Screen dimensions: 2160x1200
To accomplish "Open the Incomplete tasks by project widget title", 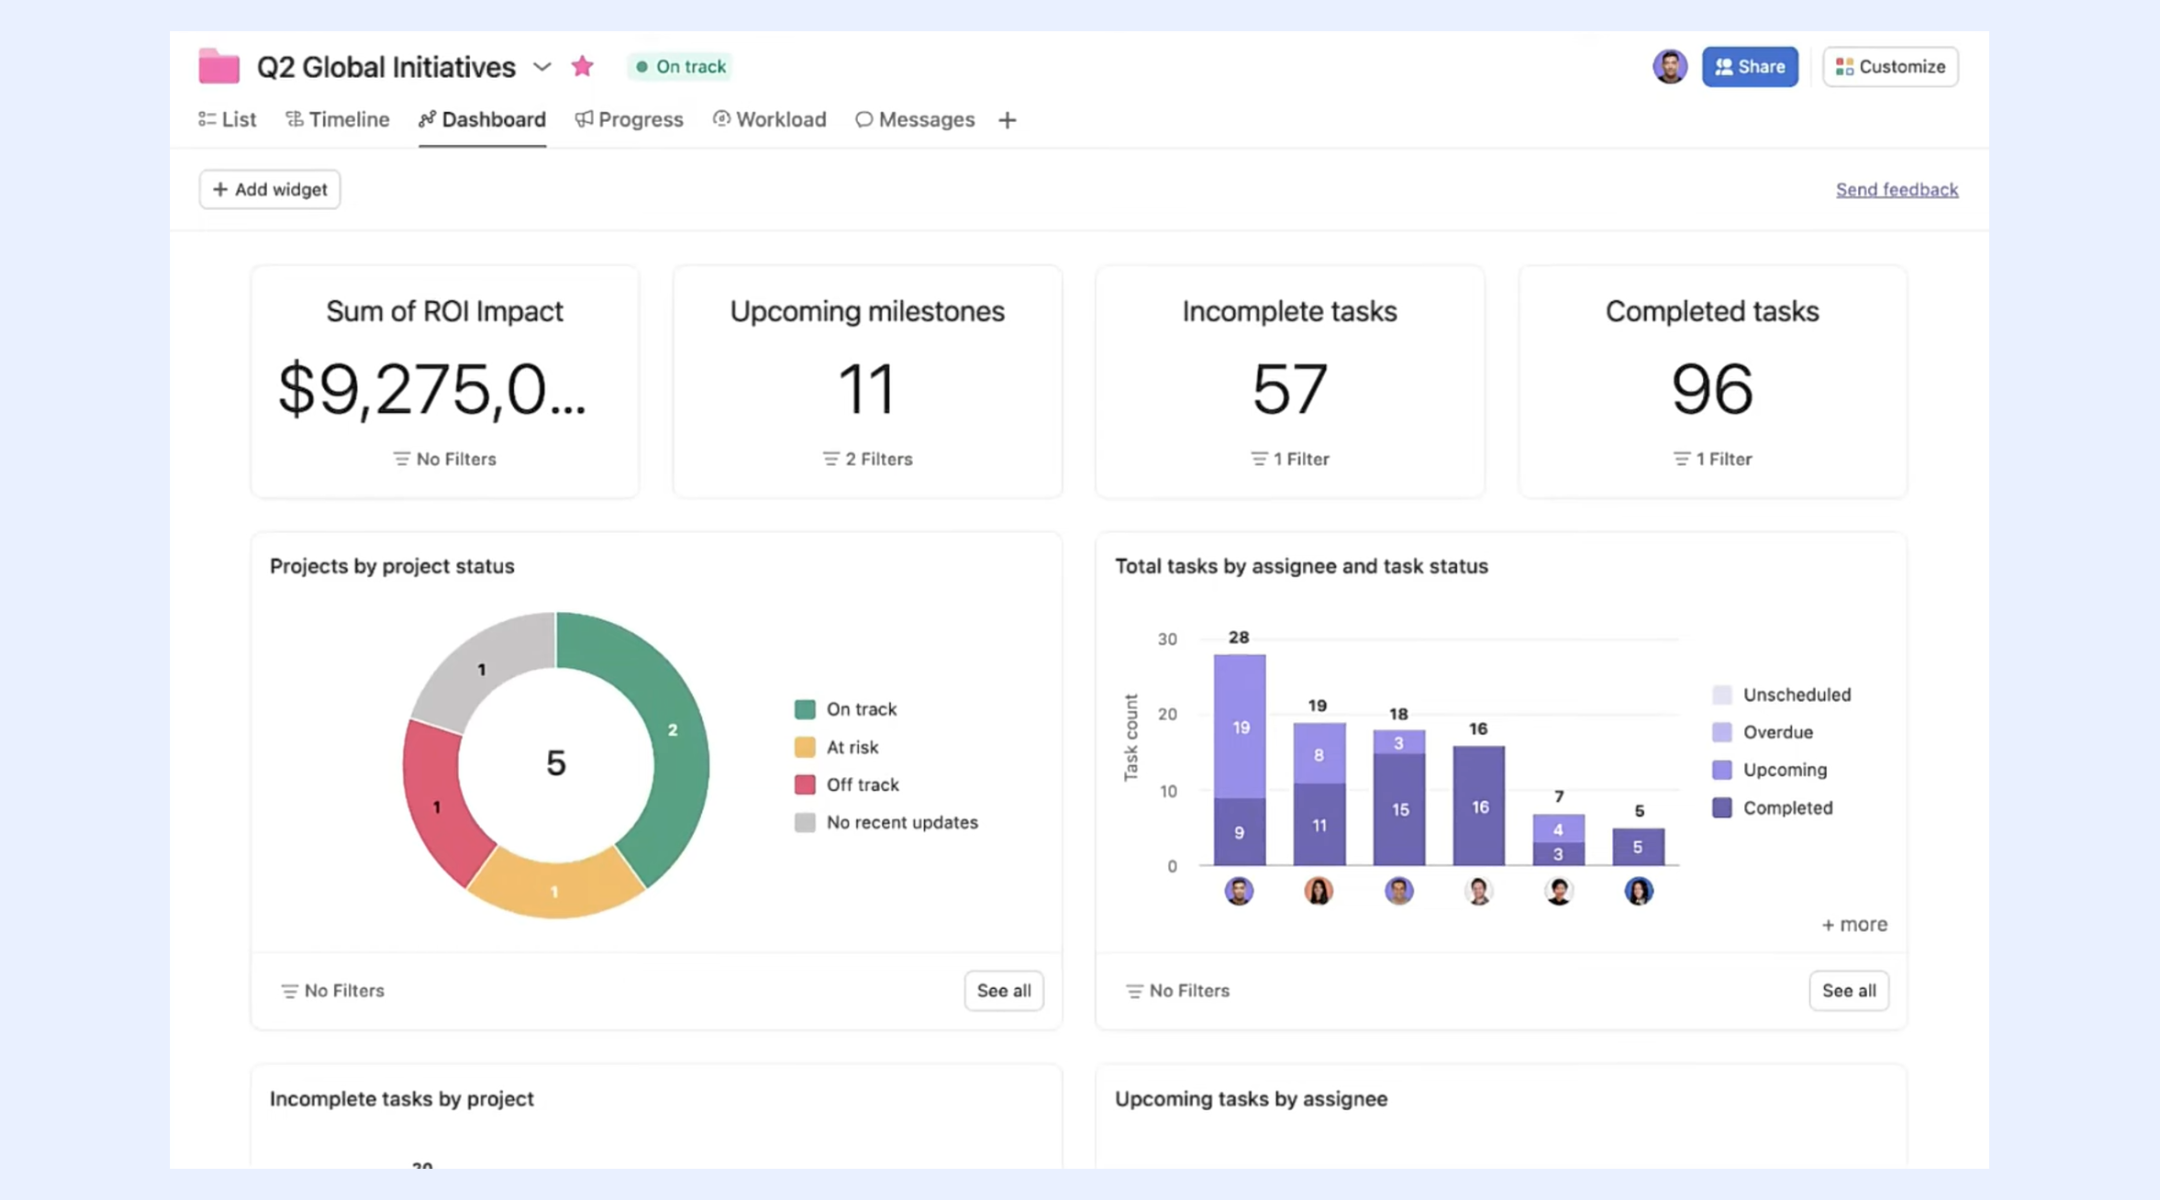I will [401, 1099].
